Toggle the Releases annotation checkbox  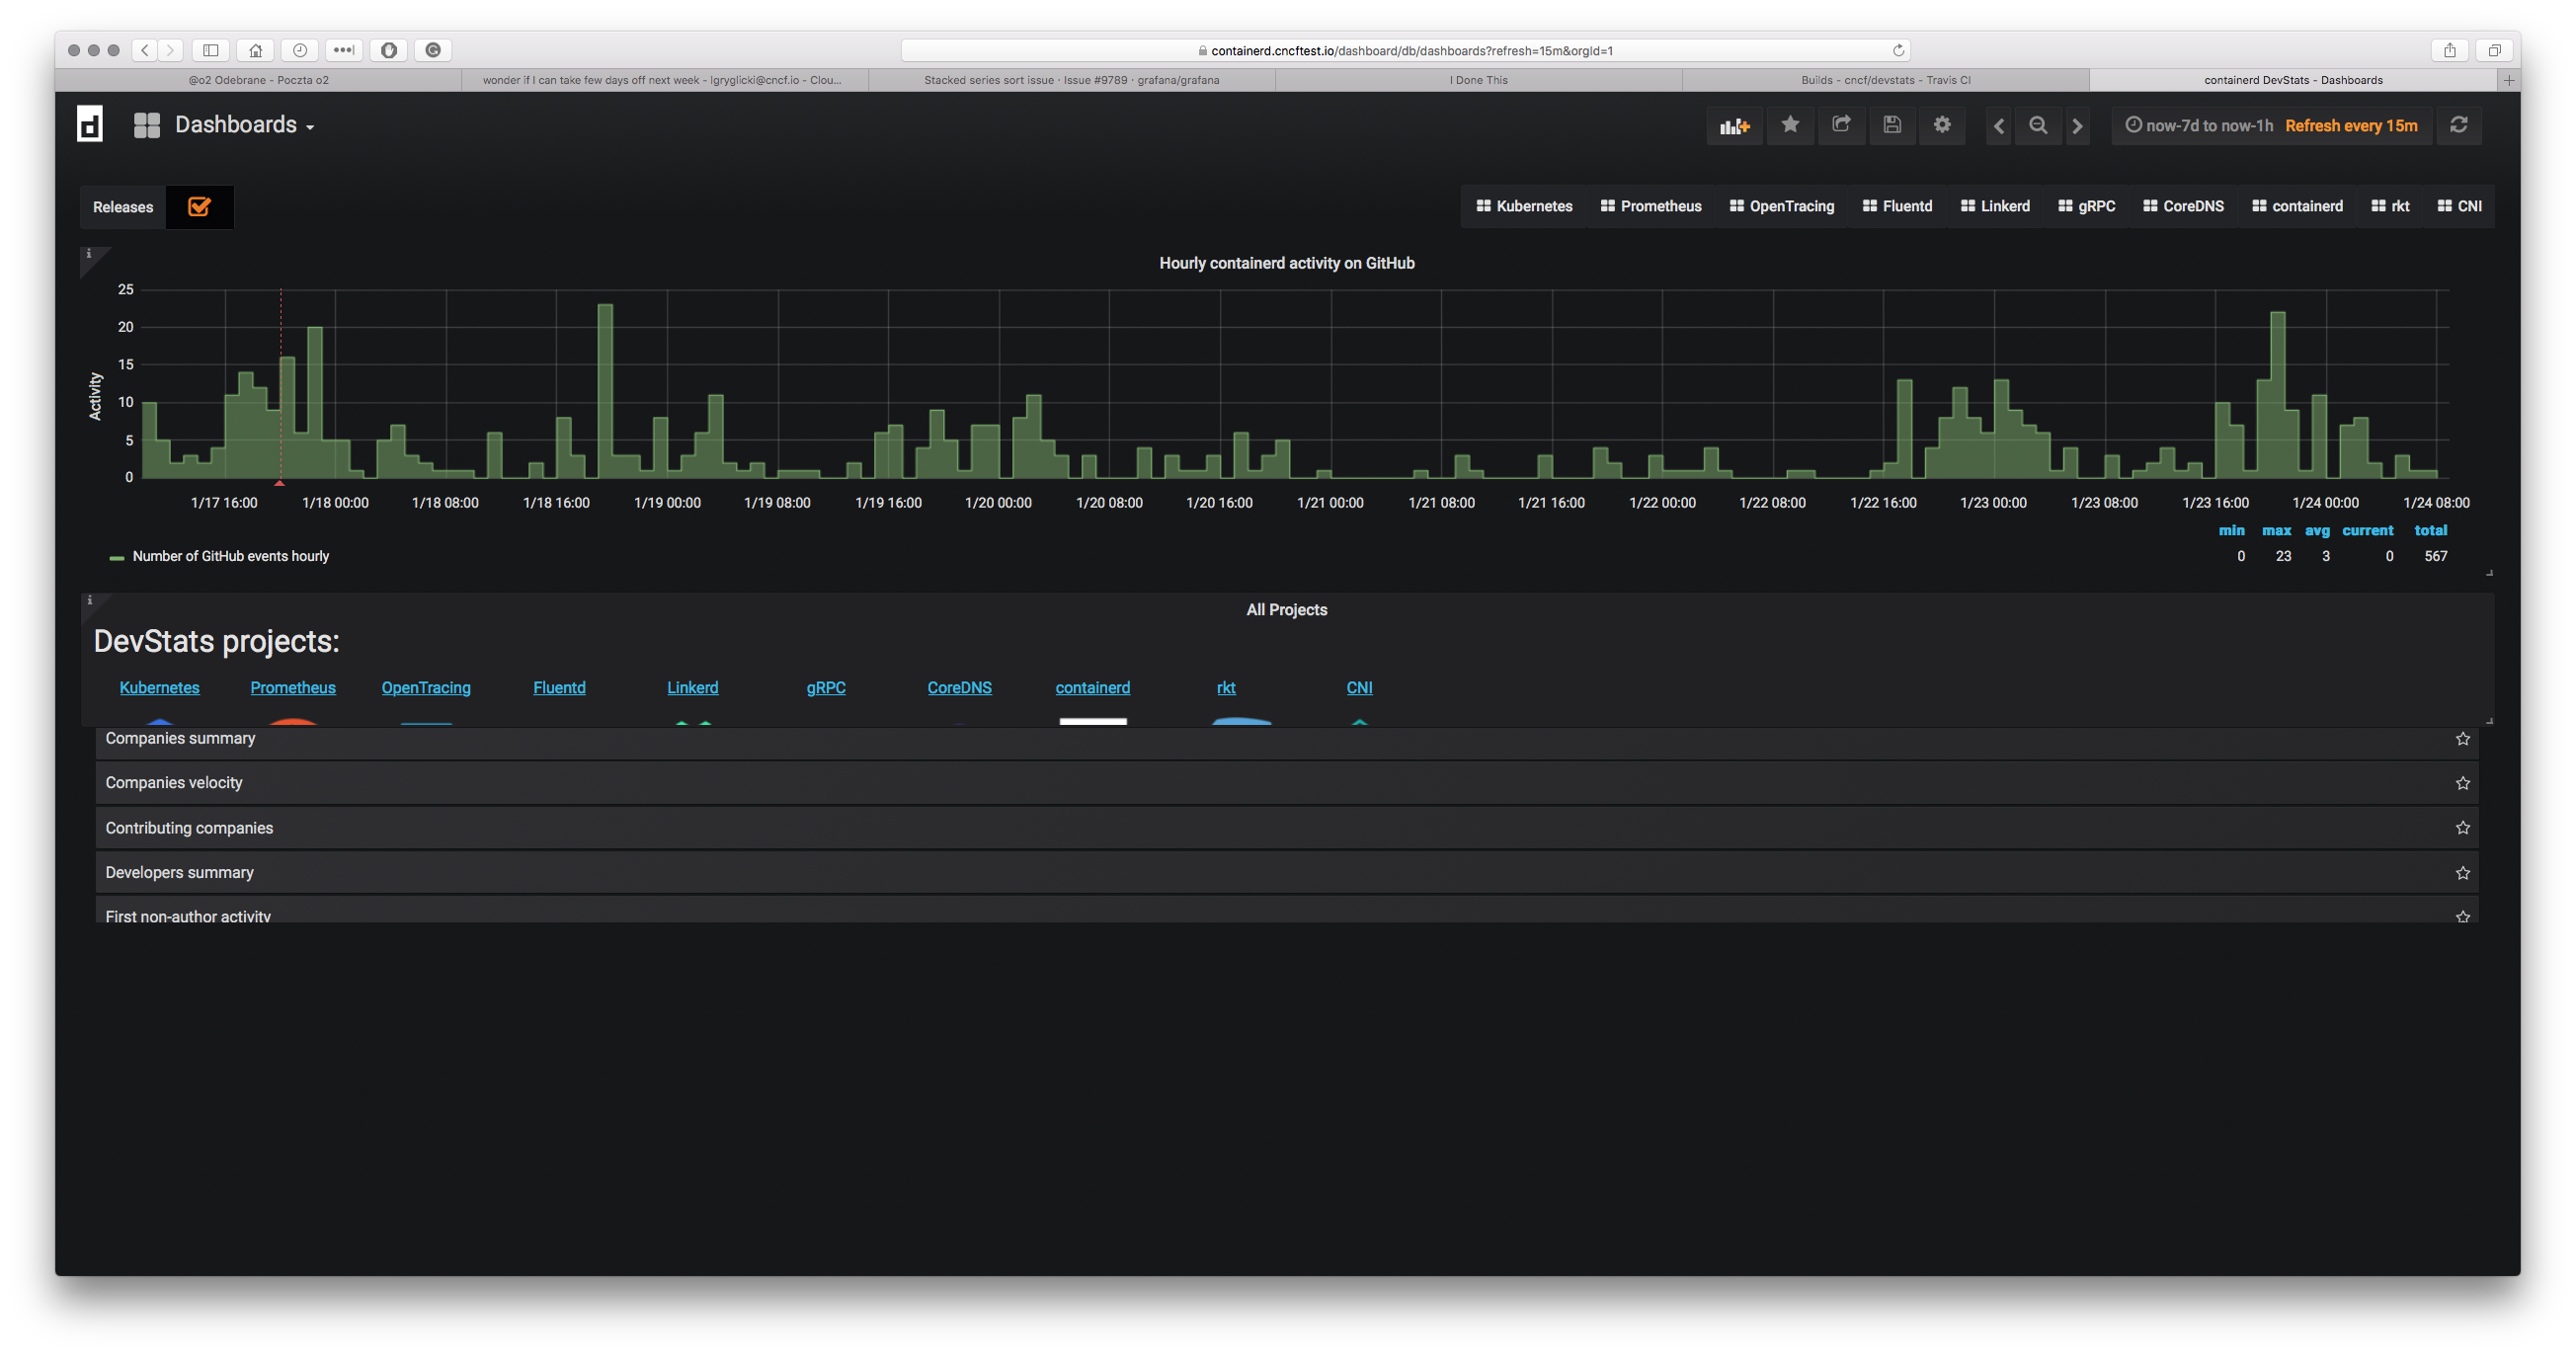coord(199,207)
